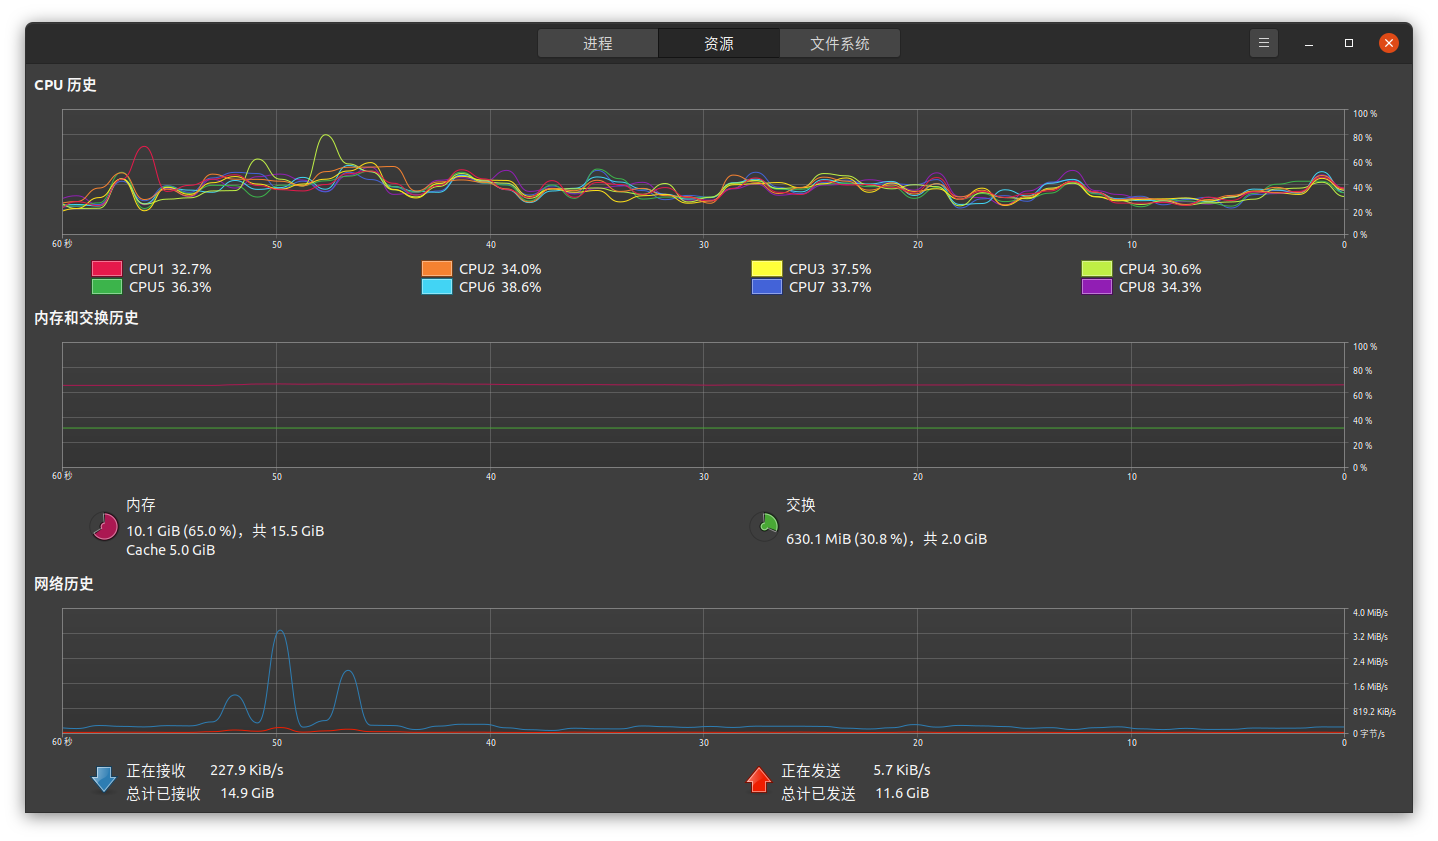The image size is (1438, 841).
Task: Click the 总计已发送 label
Action: [x=818, y=794]
